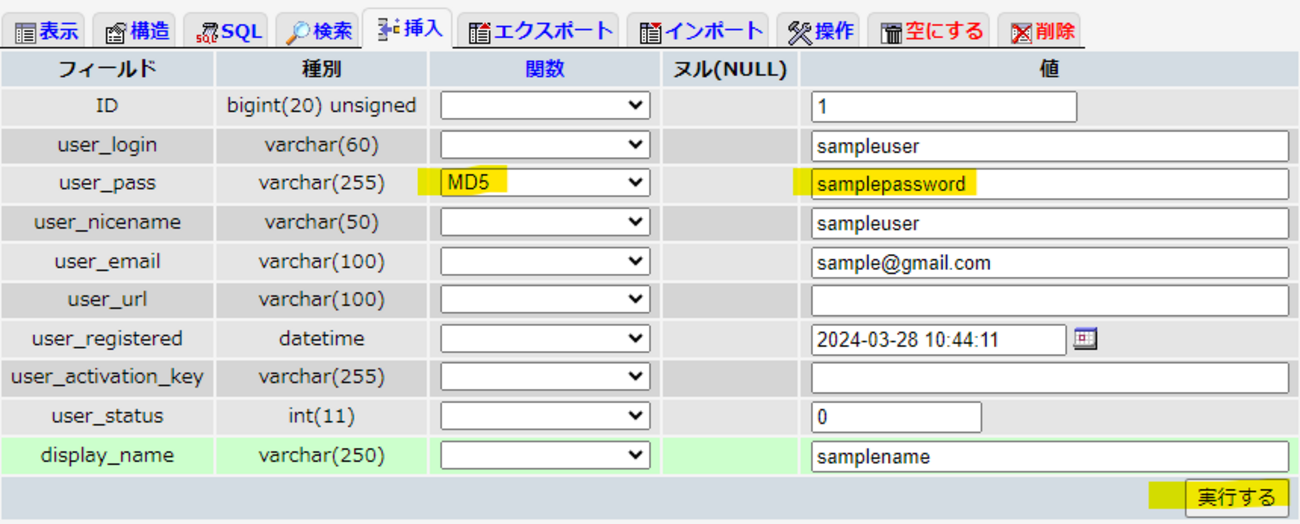Focus the empty user_url value field

[x=1050, y=300]
